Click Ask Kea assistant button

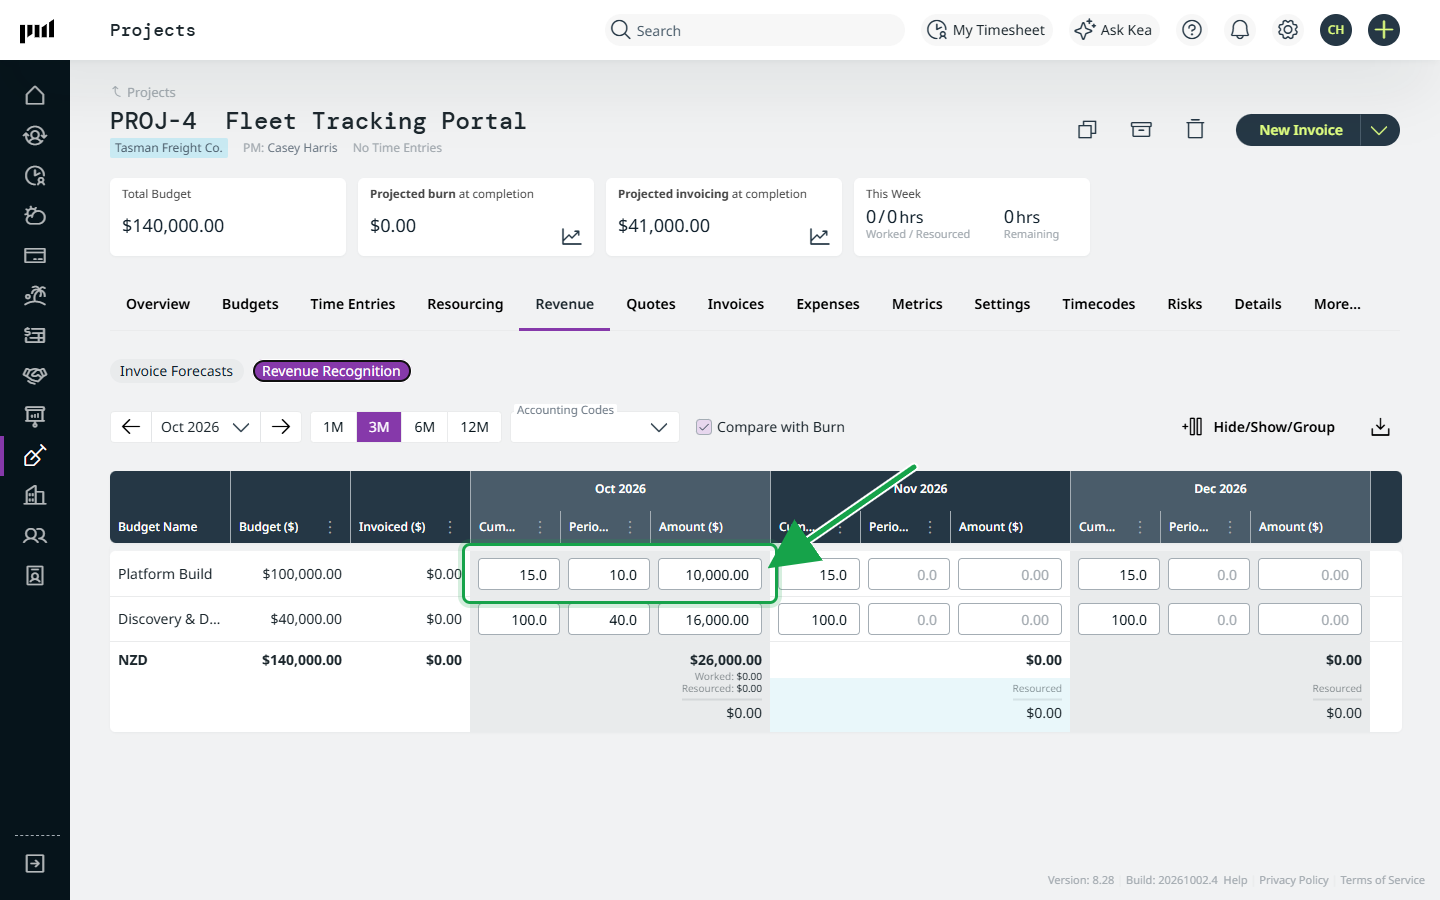[x=1113, y=30]
